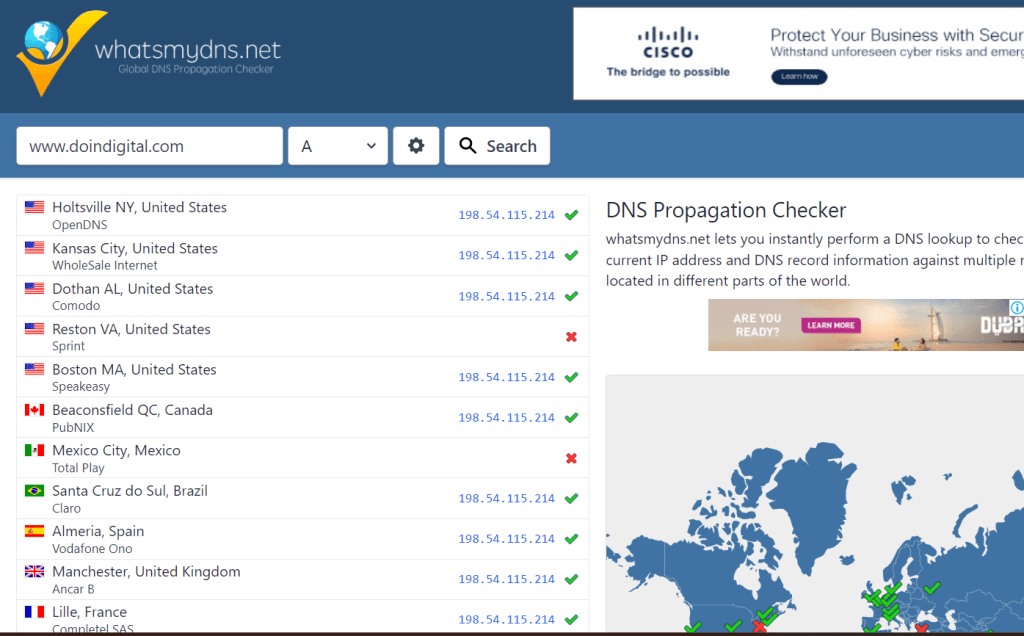Open IP 198.54.115.214 for Lille, France
This screenshot has width=1024, height=636.
tap(506, 620)
